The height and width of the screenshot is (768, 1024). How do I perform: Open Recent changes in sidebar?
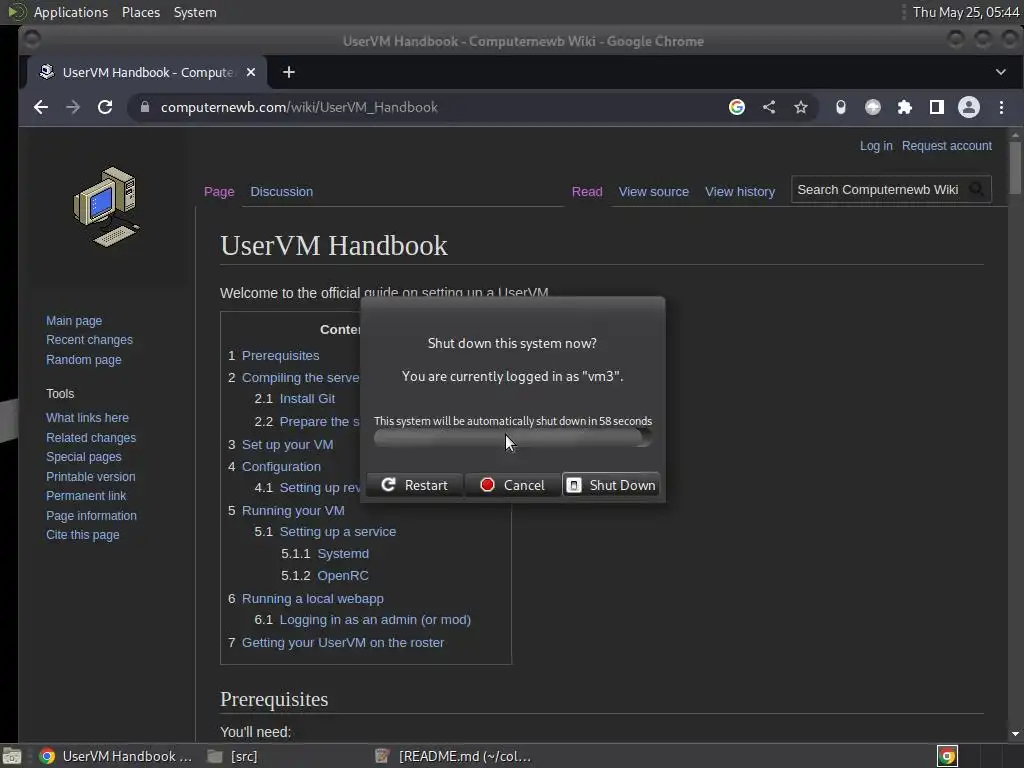89,340
